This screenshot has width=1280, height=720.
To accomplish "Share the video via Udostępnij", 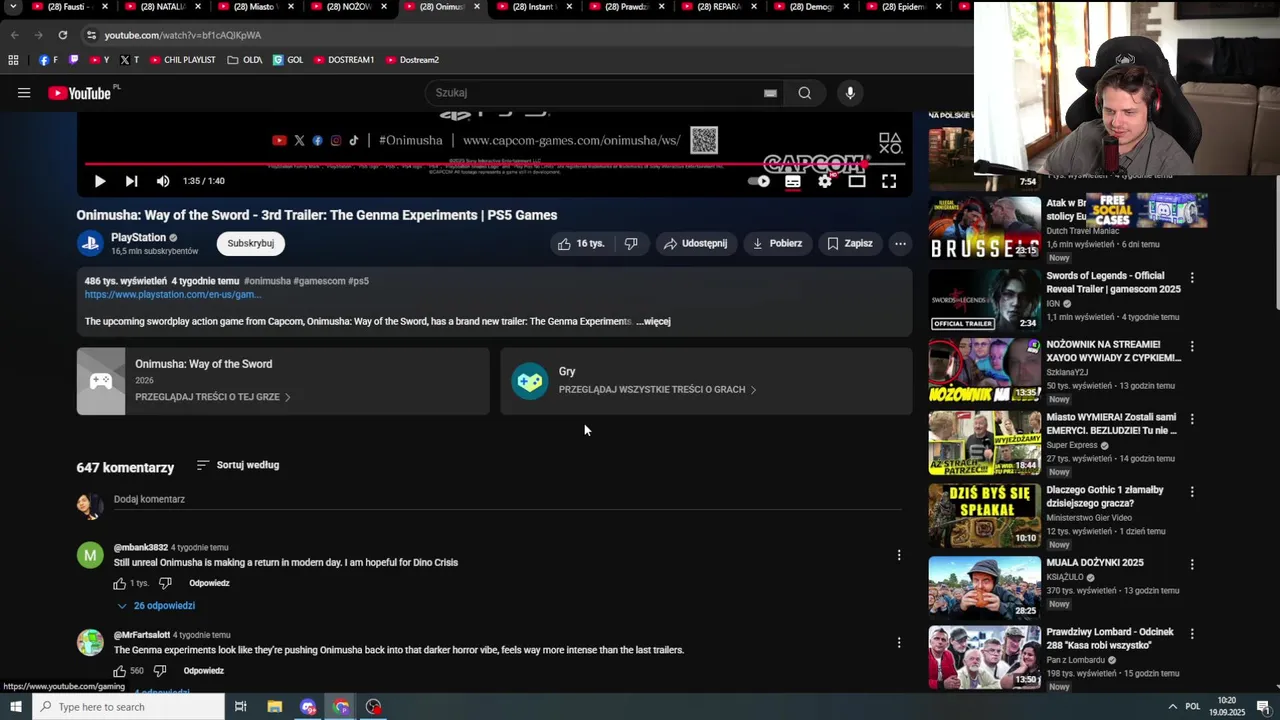I will pos(696,243).
